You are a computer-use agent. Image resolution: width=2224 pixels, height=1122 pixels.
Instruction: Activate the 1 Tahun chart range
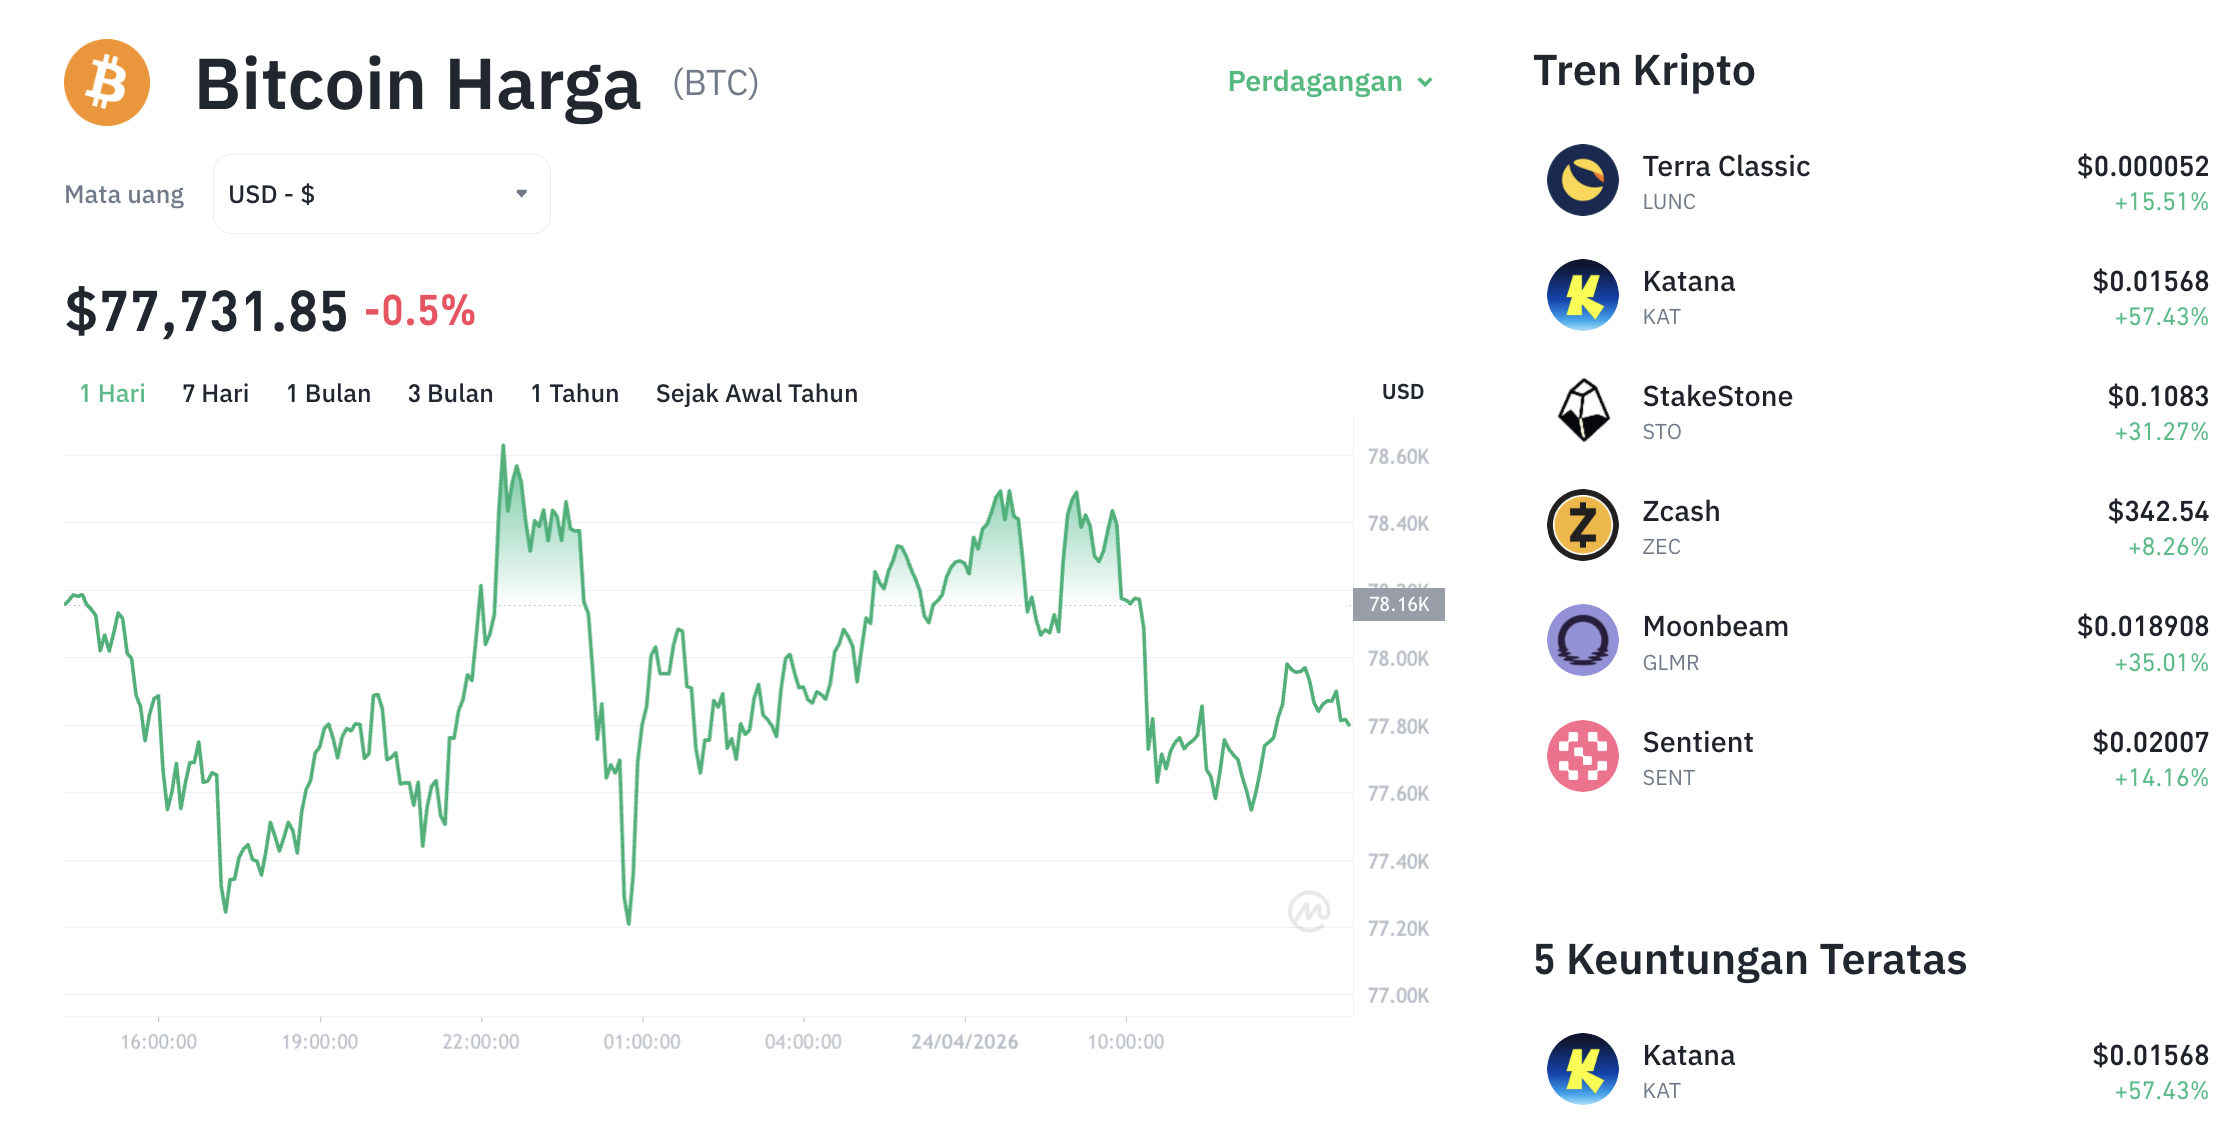pyautogui.click(x=574, y=393)
